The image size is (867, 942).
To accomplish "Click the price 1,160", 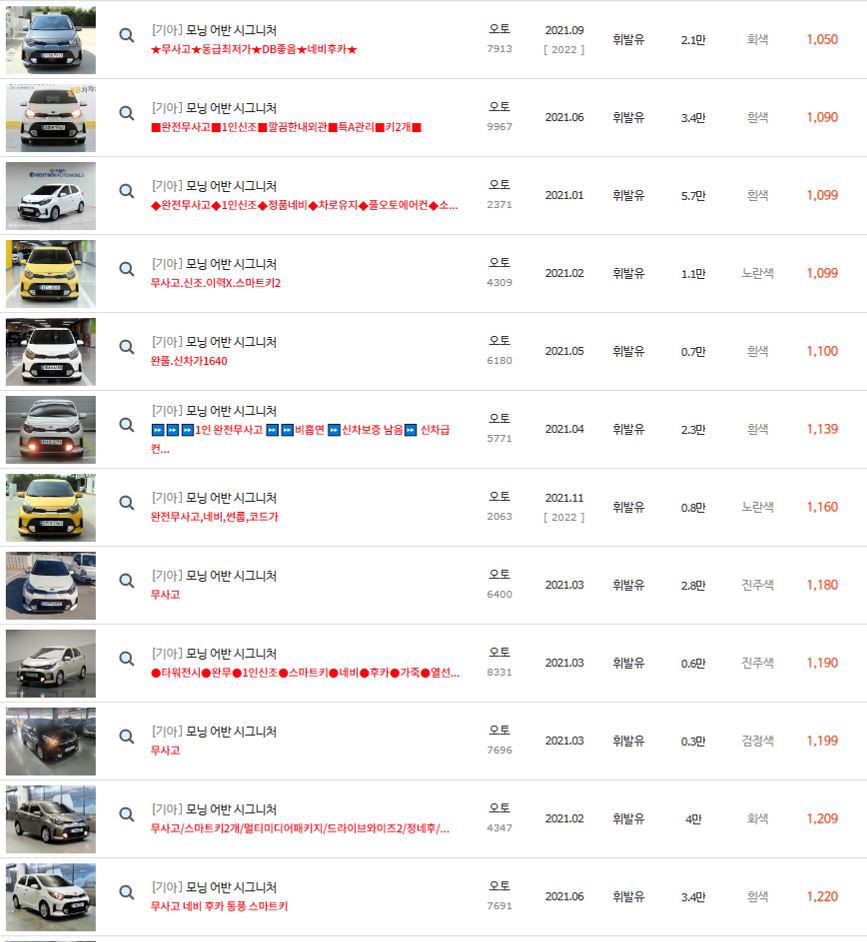I will pos(822,507).
